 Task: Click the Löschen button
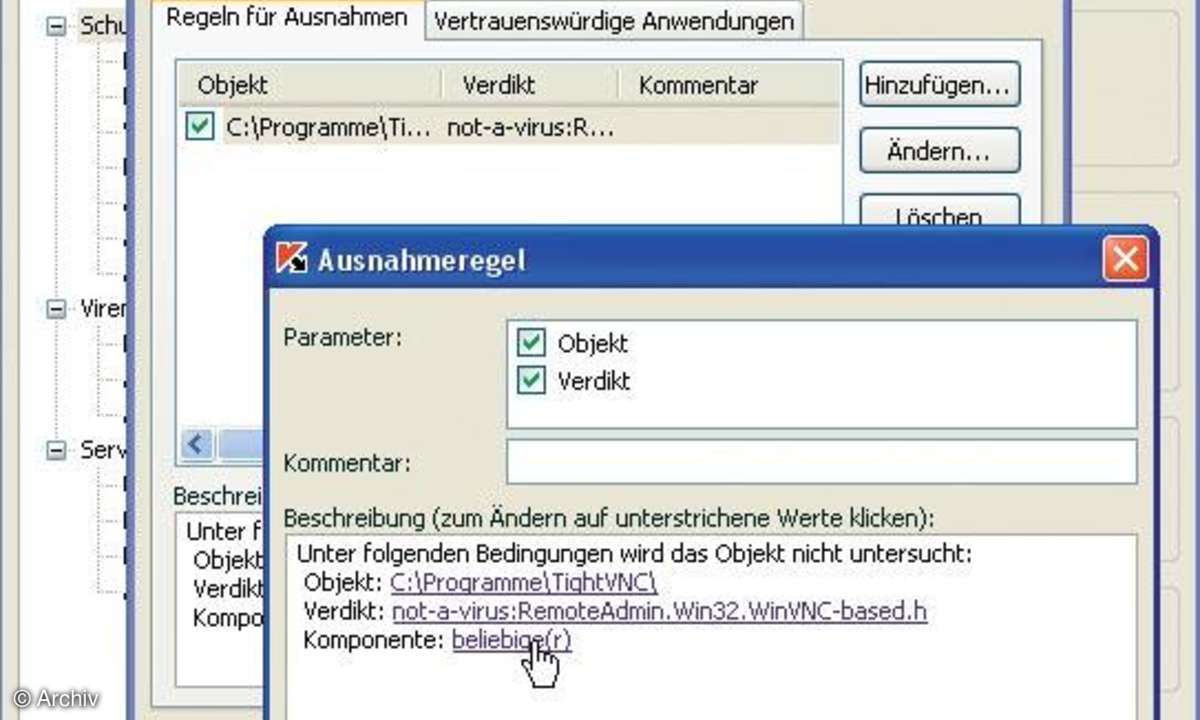939,212
